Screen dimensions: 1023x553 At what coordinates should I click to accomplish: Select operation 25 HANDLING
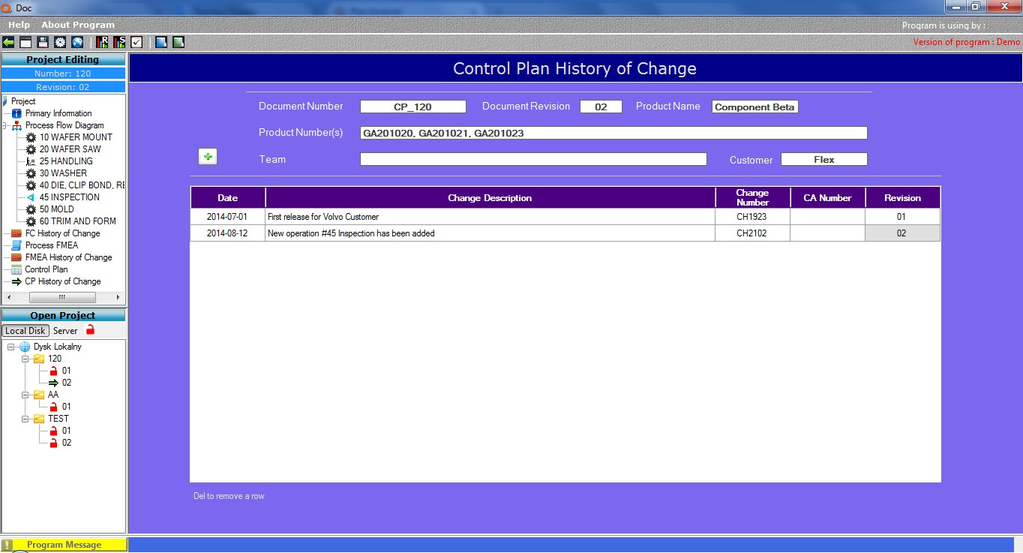tap(66, 161)
